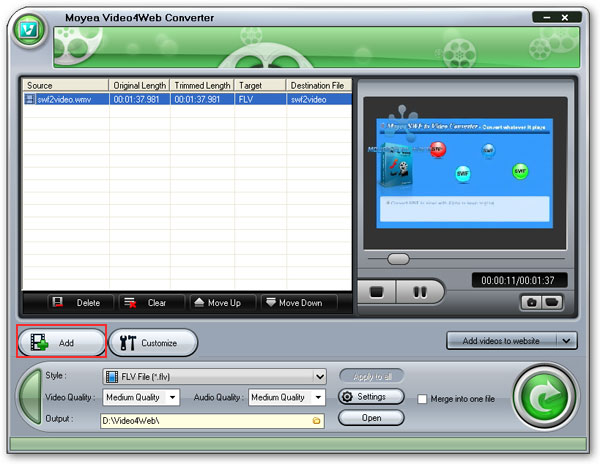Stop the video preview playback
Screen dimensions: 600x464
click(x=377, y=292)
